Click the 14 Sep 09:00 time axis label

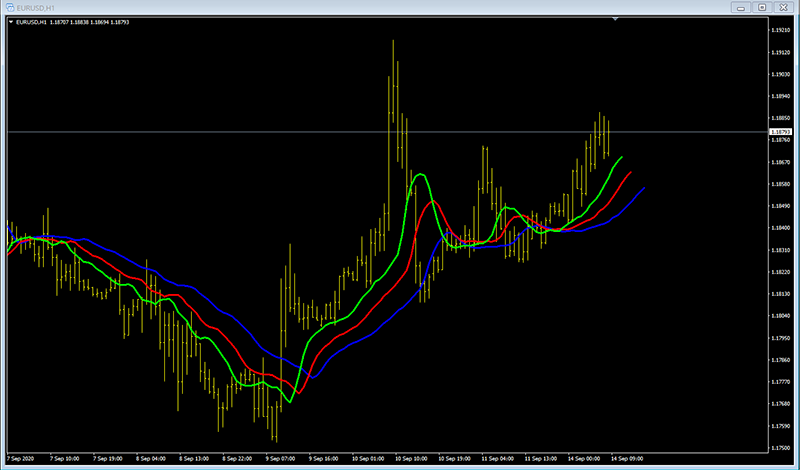[x=631, y=459]
